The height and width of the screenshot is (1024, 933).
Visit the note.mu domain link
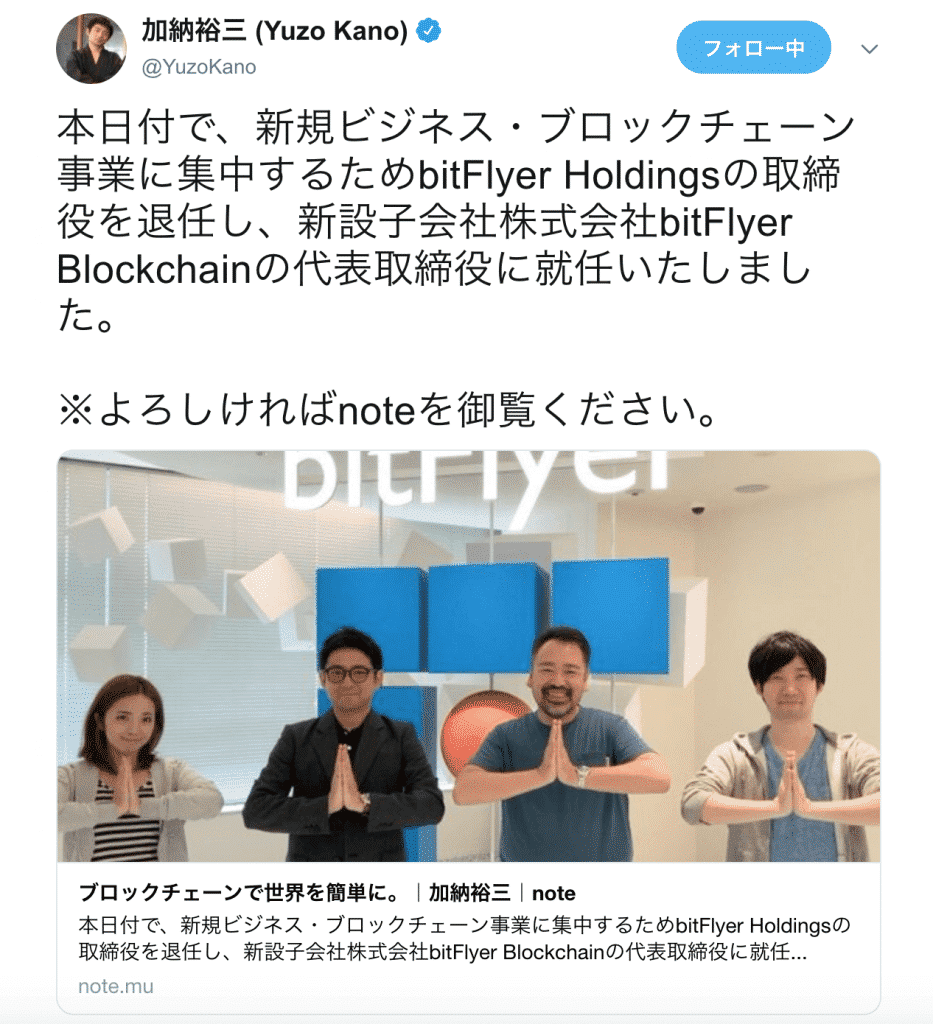[116, 986]
